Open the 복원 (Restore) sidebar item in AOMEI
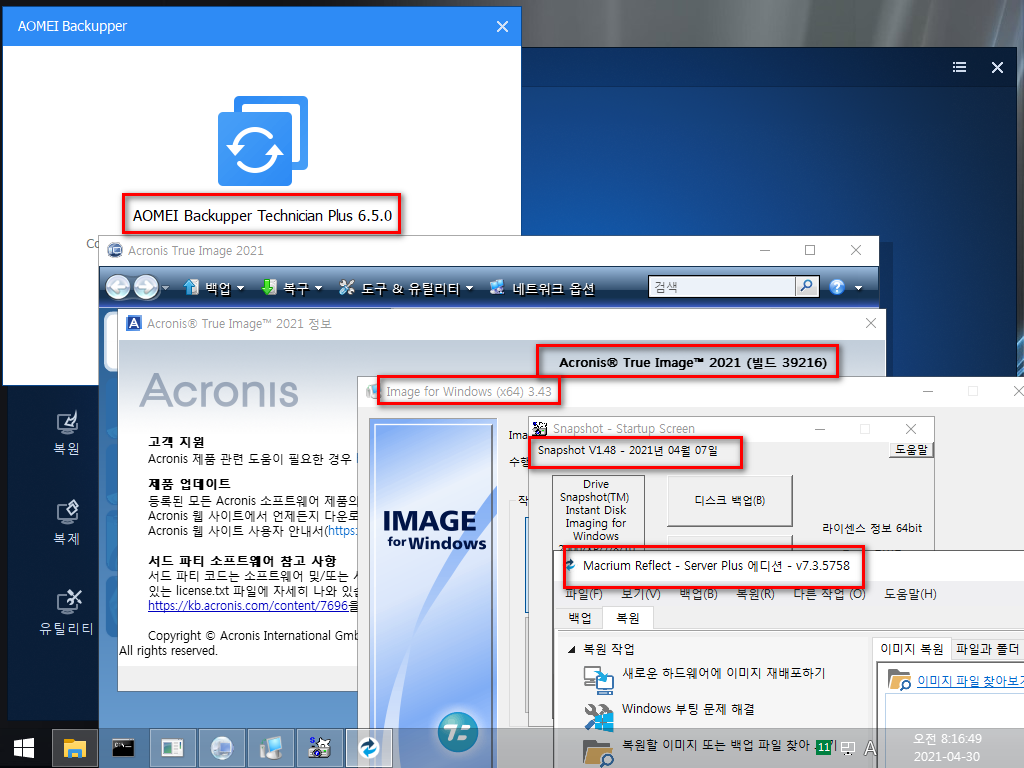 [67, 434]
